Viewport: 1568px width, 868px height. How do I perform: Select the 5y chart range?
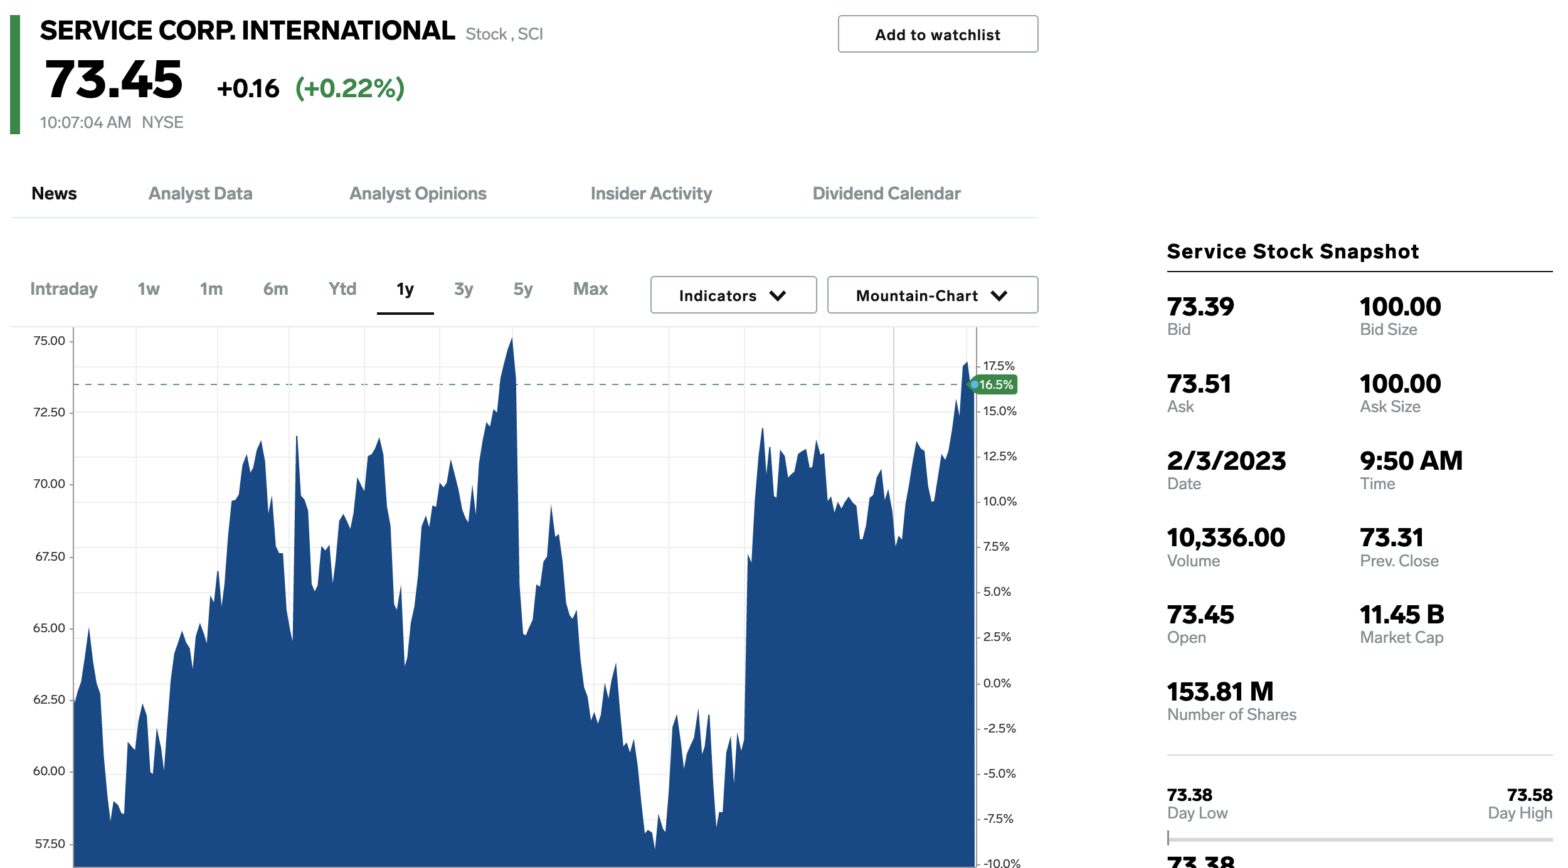(x=523, y=289)
